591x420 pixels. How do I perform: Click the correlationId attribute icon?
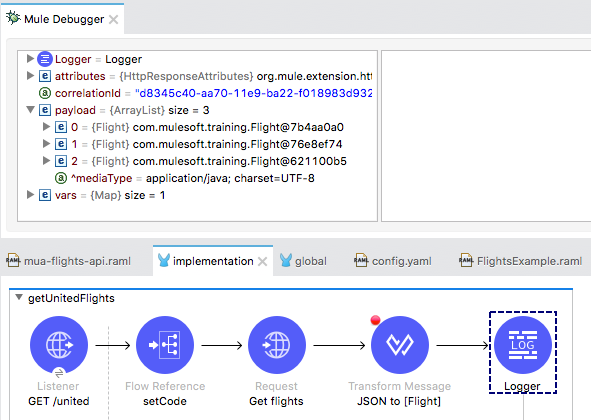(x=45, y=93)
